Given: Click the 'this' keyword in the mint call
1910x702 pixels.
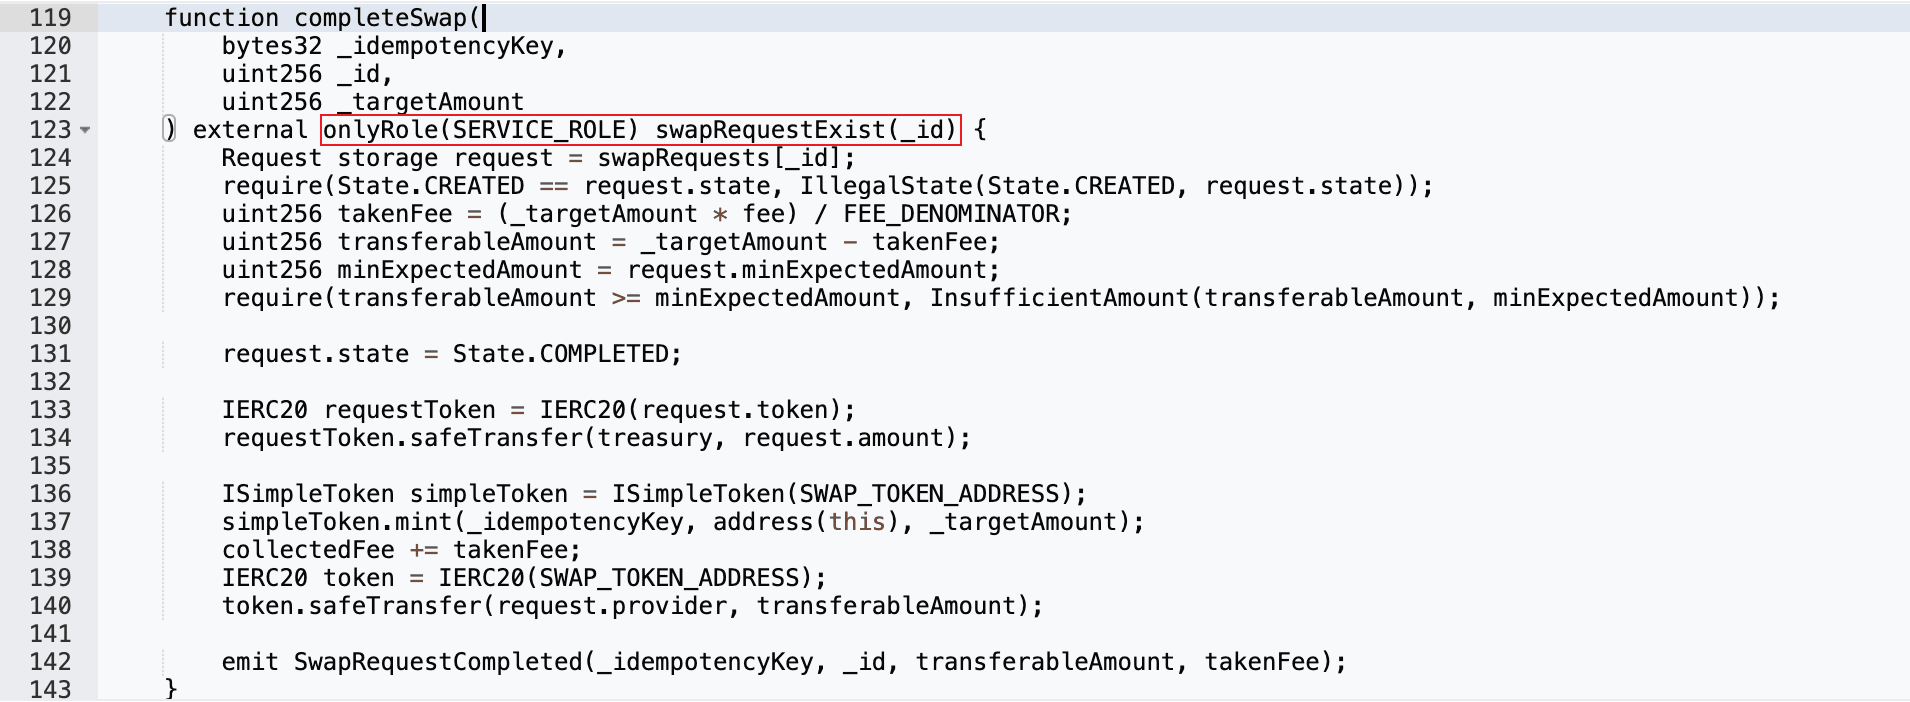Looking at the screenshot, I should click(857, 522).
